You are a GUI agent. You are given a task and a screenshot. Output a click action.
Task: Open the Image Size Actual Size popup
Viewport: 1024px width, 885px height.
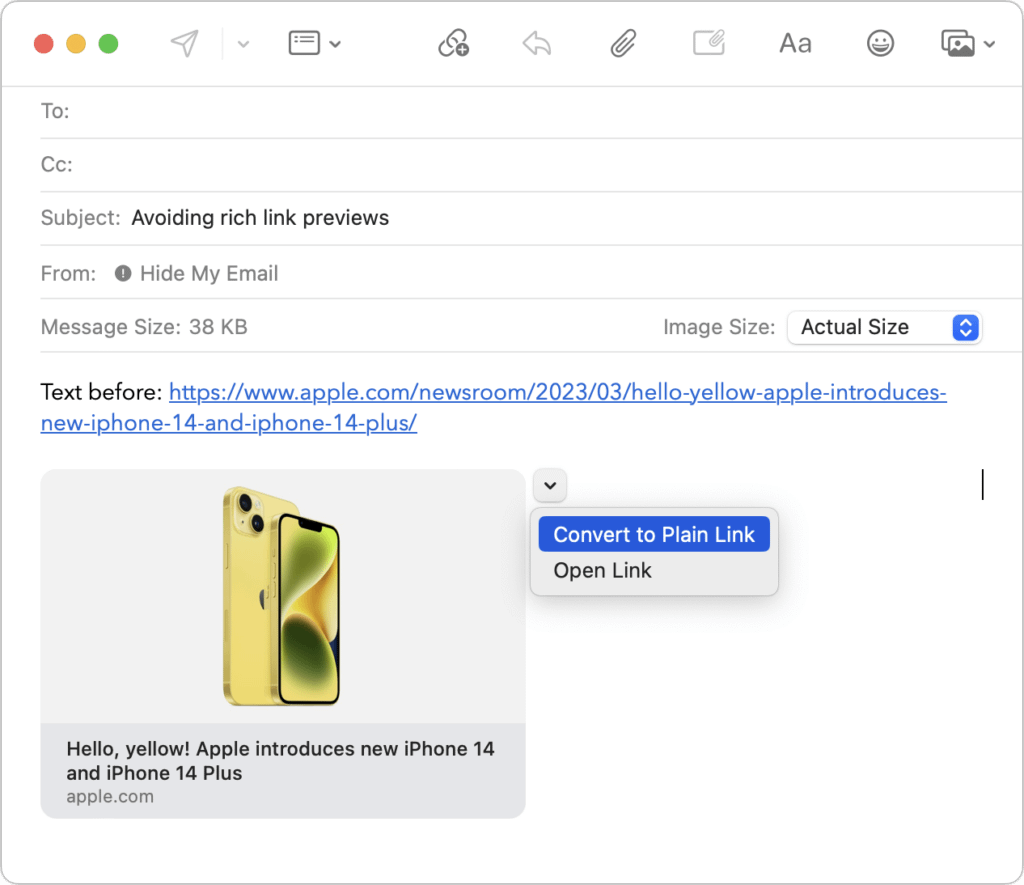point(884,327)
